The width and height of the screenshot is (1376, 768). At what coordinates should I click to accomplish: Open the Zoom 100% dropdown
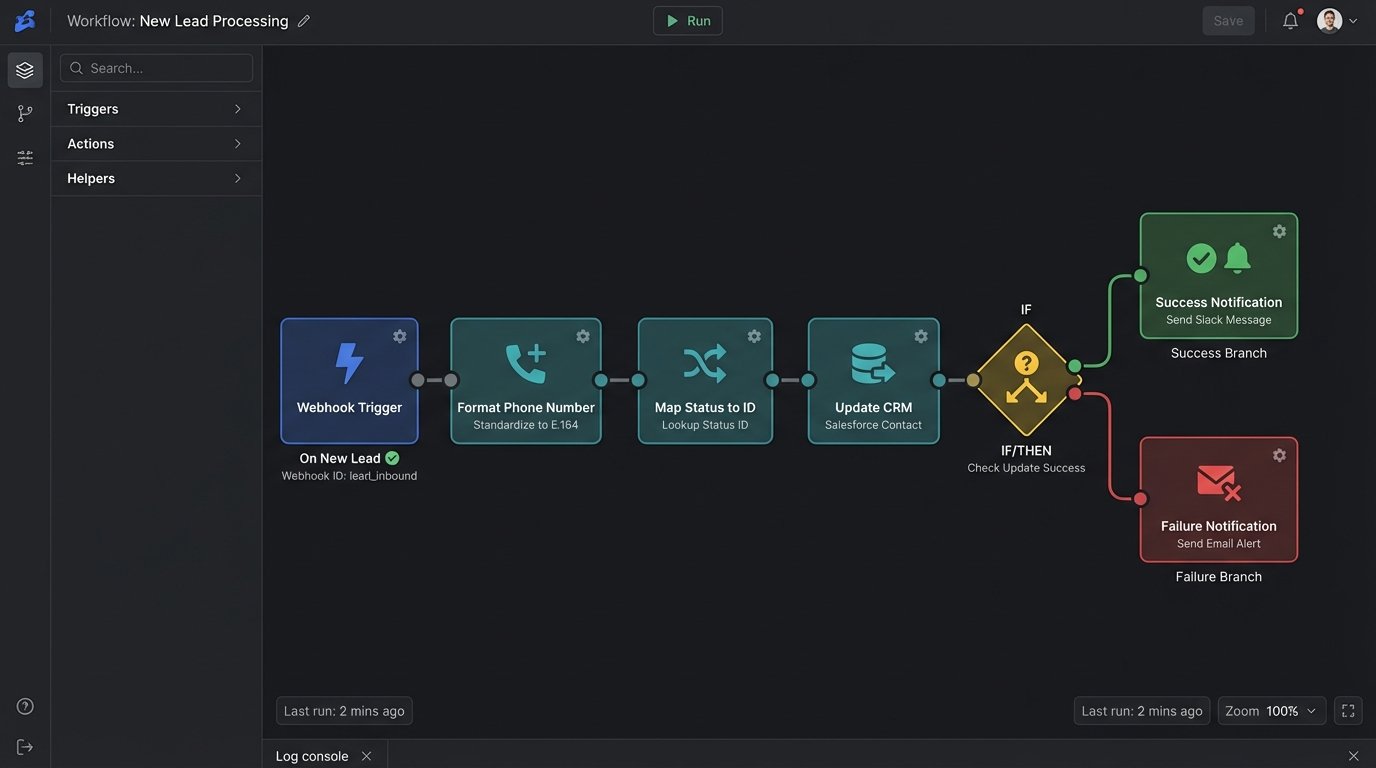1272,709
